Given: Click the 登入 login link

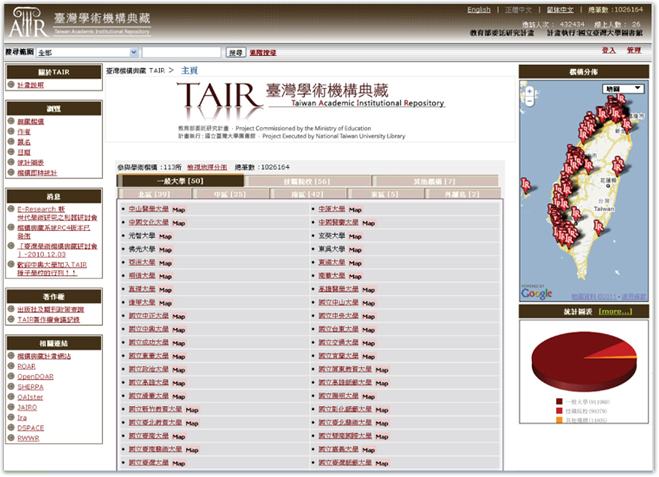Looking at the screenshot, I should (608, 50).
